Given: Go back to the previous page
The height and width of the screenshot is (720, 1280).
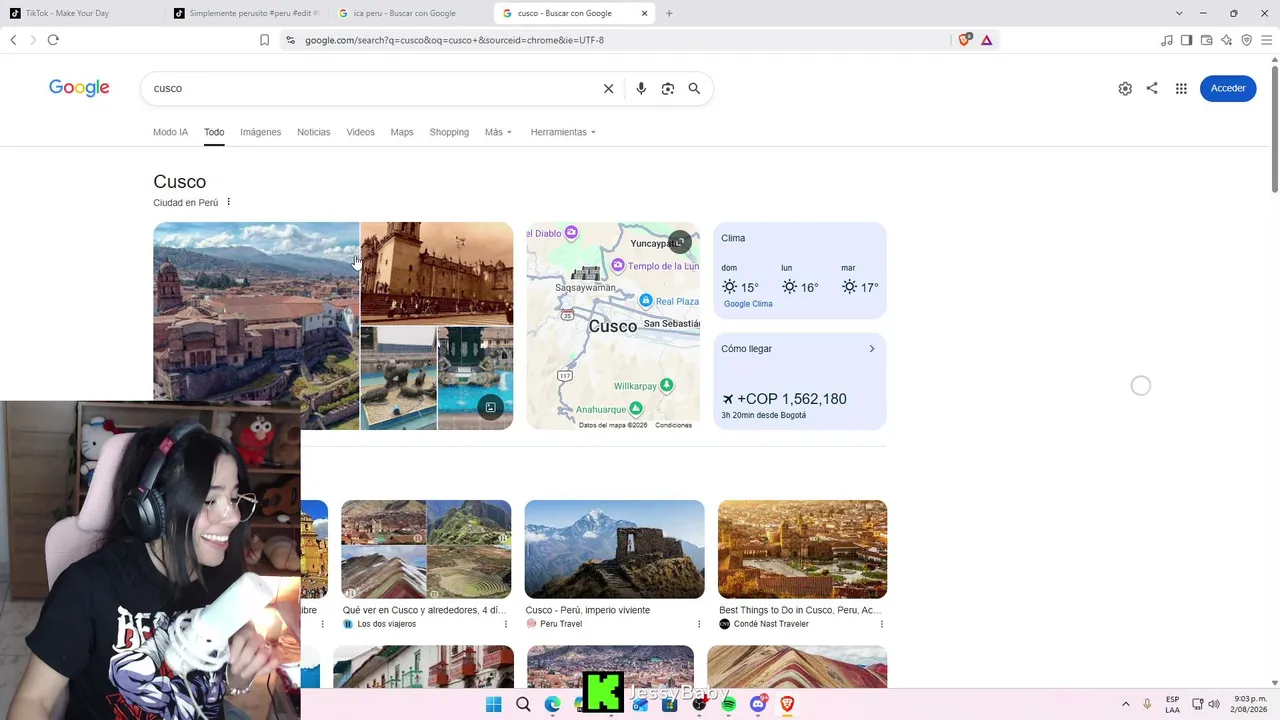Looking at the screenshot, I should pos(13,40).
